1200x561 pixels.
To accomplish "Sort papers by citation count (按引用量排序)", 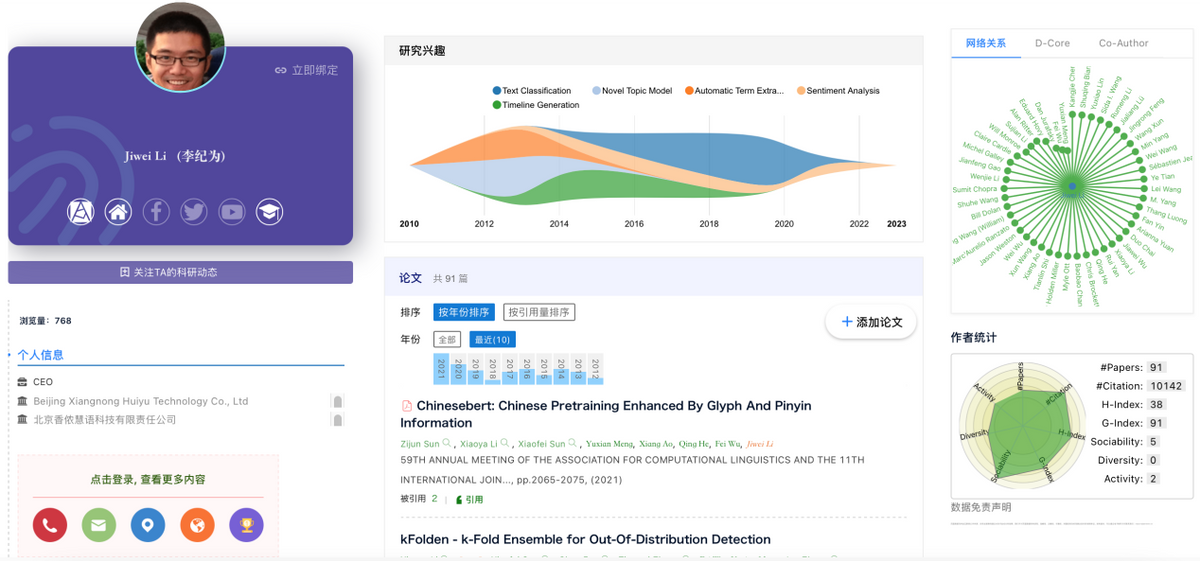I will (x=539, y=312).
